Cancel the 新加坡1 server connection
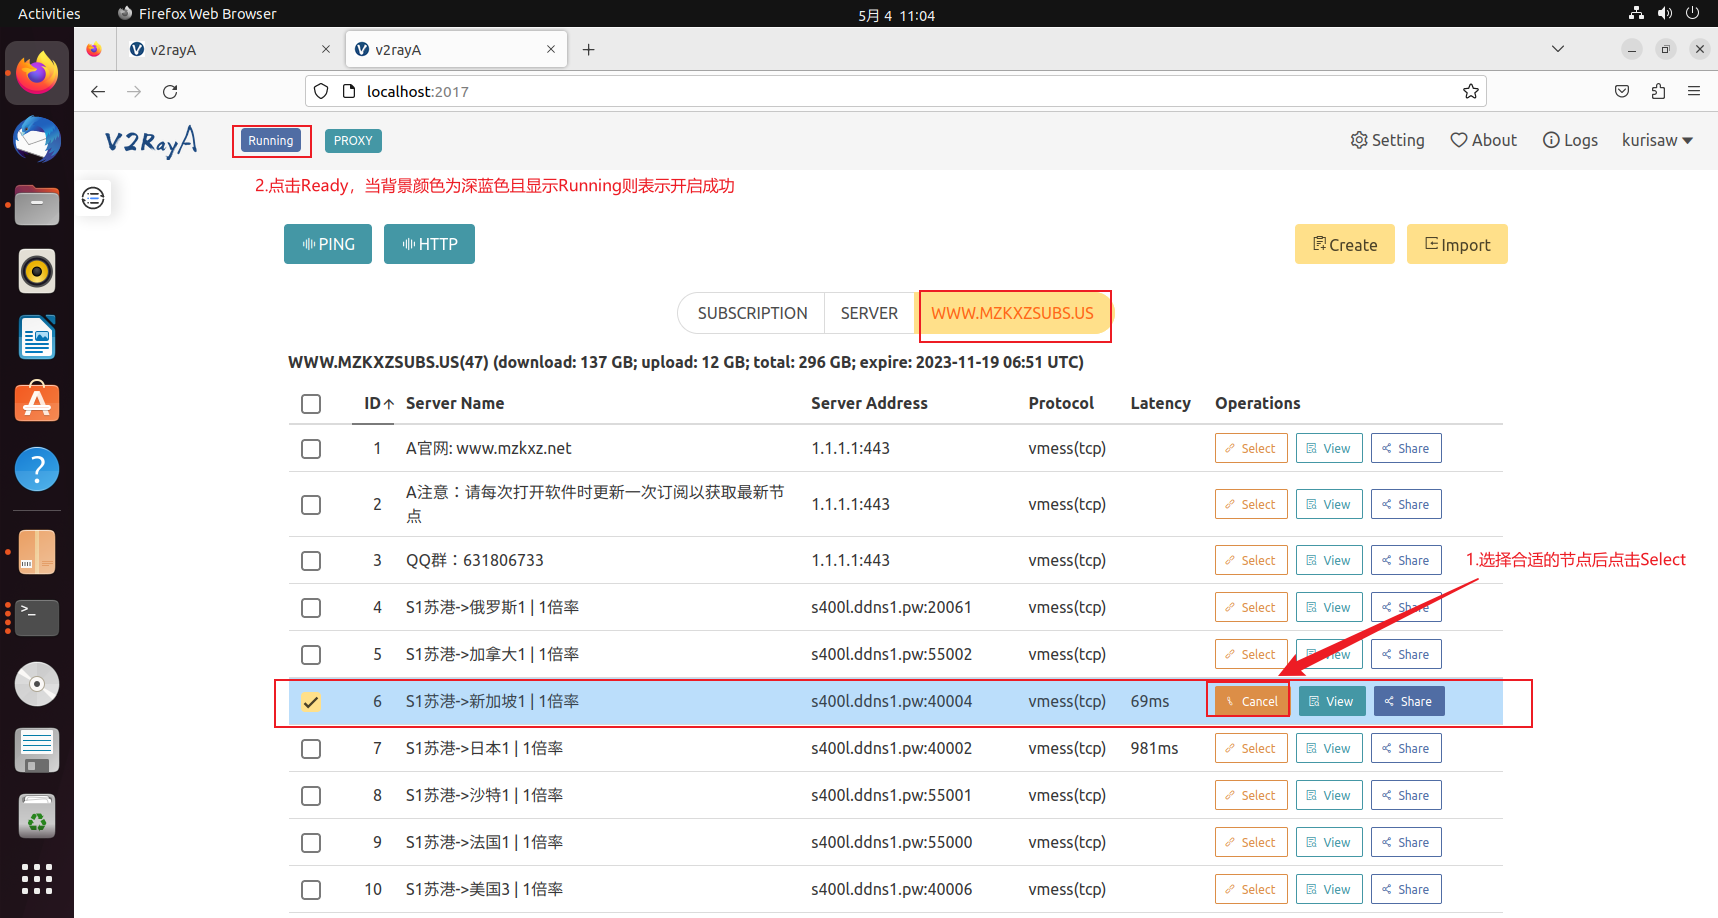This screenshot has height=918, width=1718. (x=1251, y=702)
